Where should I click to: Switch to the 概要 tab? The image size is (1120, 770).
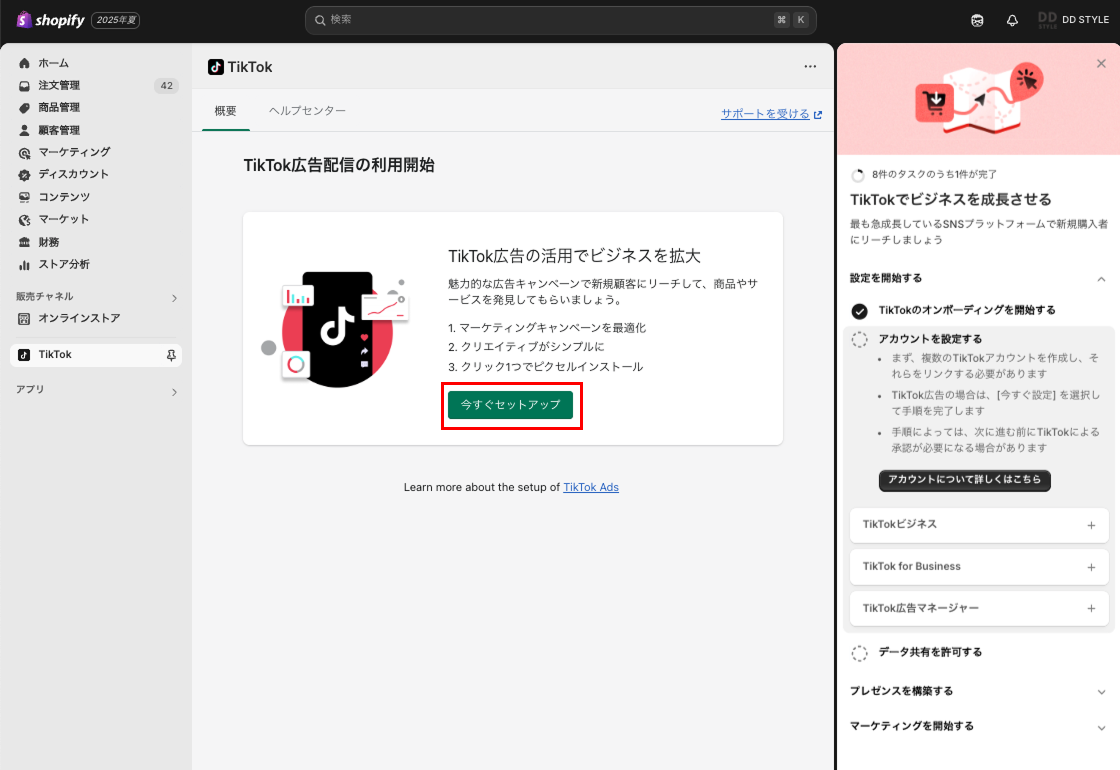(x=226, y=111)
